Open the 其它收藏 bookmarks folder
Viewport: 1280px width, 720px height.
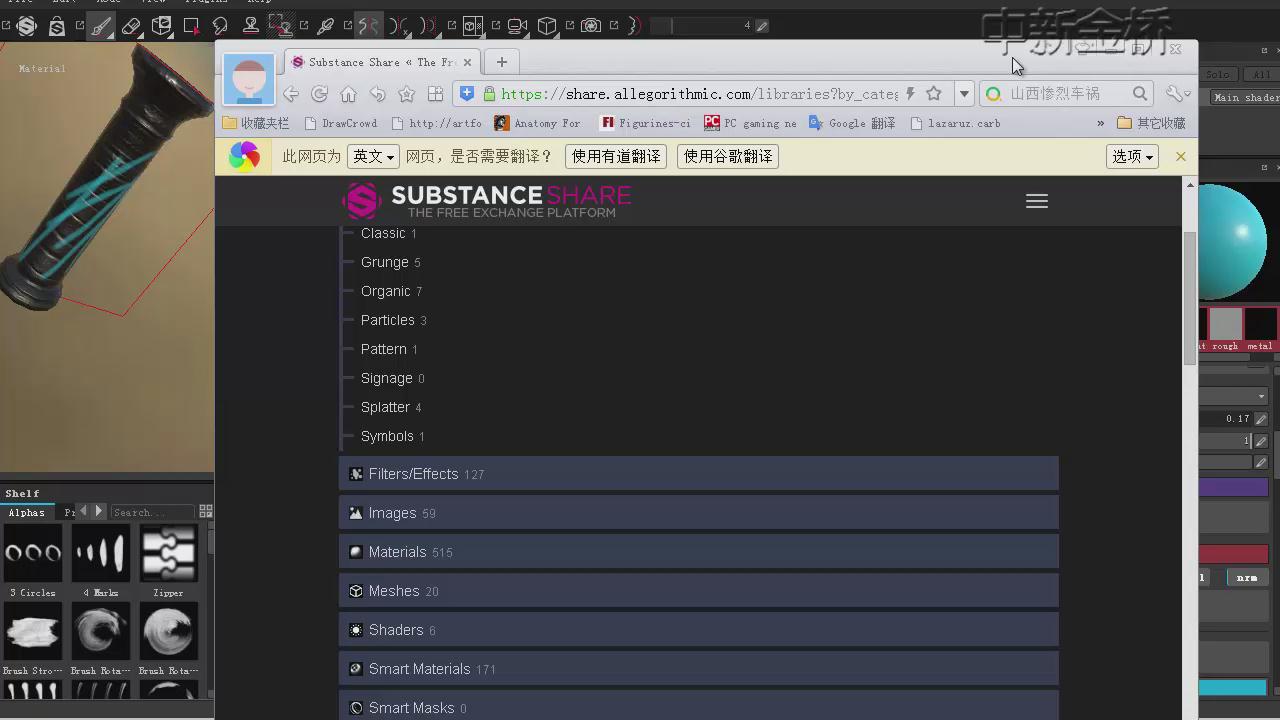[x=1151, y=123]
